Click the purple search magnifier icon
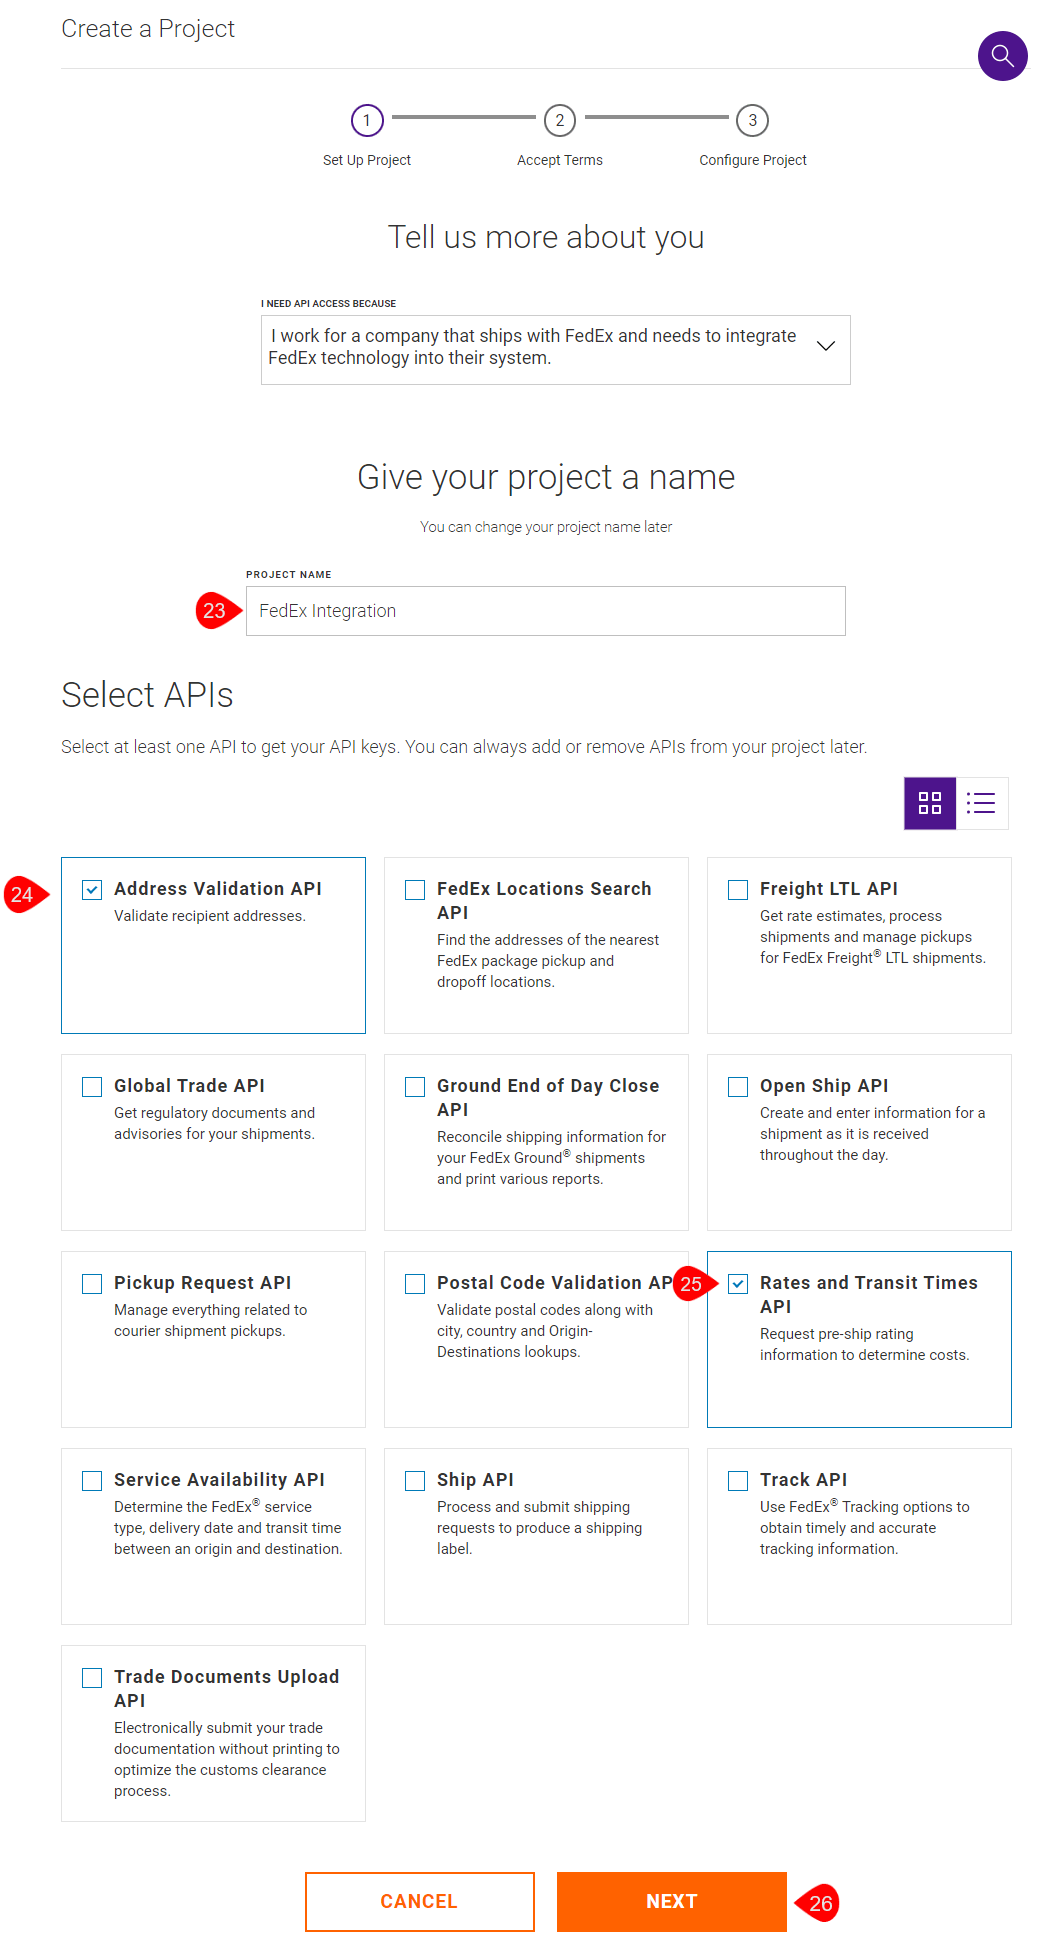The height and width of the screenshot is (1960, 1057). (1002, 56)
